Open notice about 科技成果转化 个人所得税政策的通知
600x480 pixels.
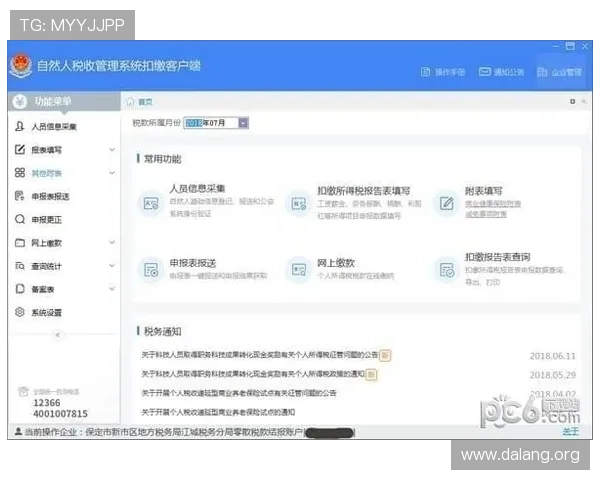coord(253,374)
